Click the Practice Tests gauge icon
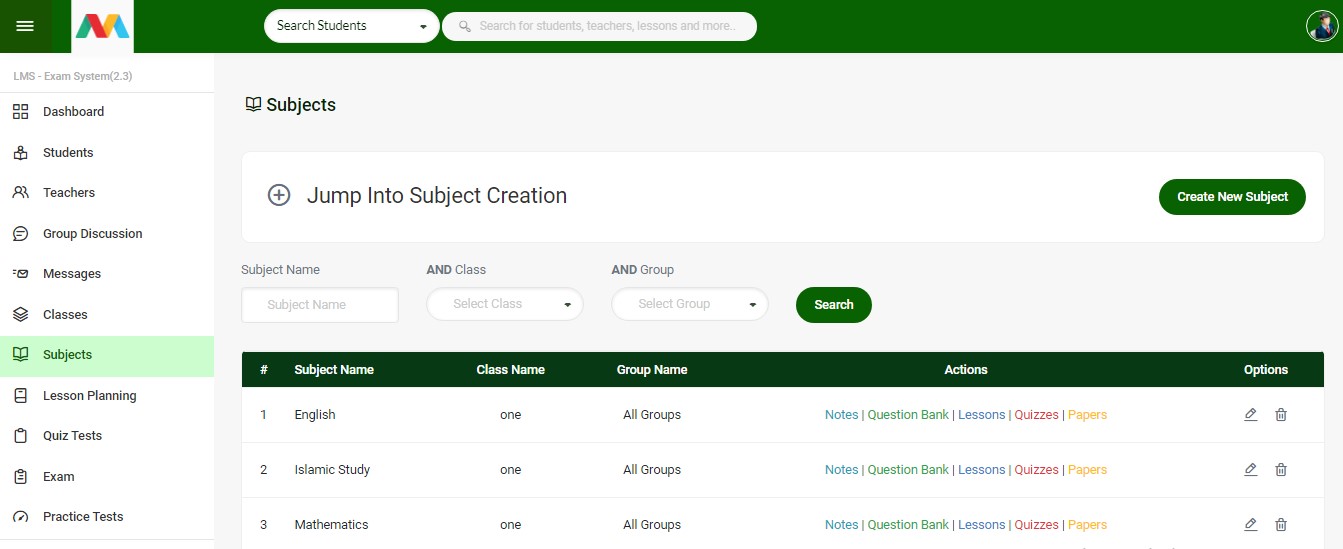 pyautogui.click(x=20, y=517)
